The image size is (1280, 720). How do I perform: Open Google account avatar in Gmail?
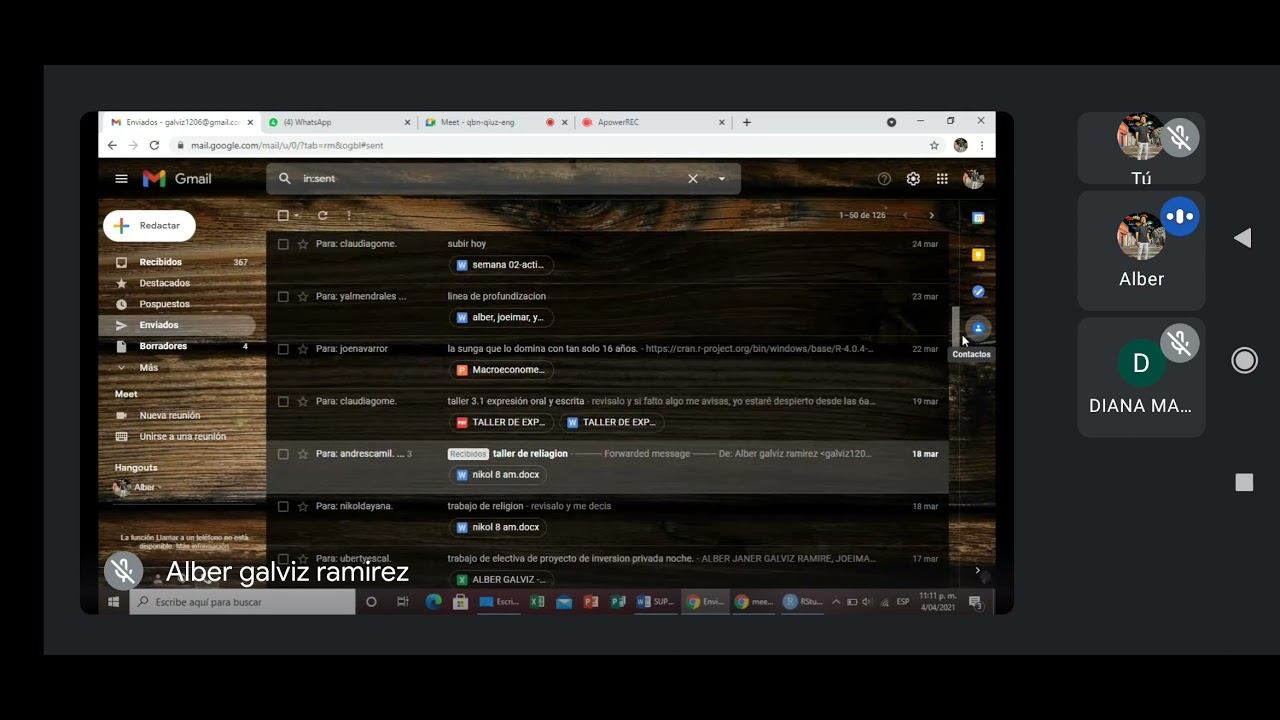(973, 179)
